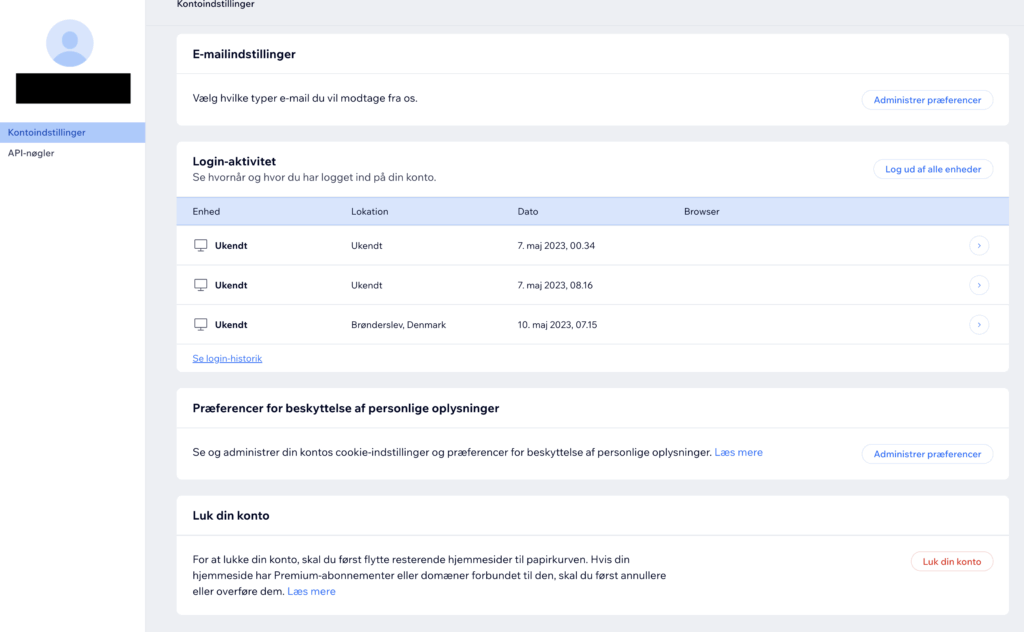Follow Læs mere link in privacy section

click(738, 453)
